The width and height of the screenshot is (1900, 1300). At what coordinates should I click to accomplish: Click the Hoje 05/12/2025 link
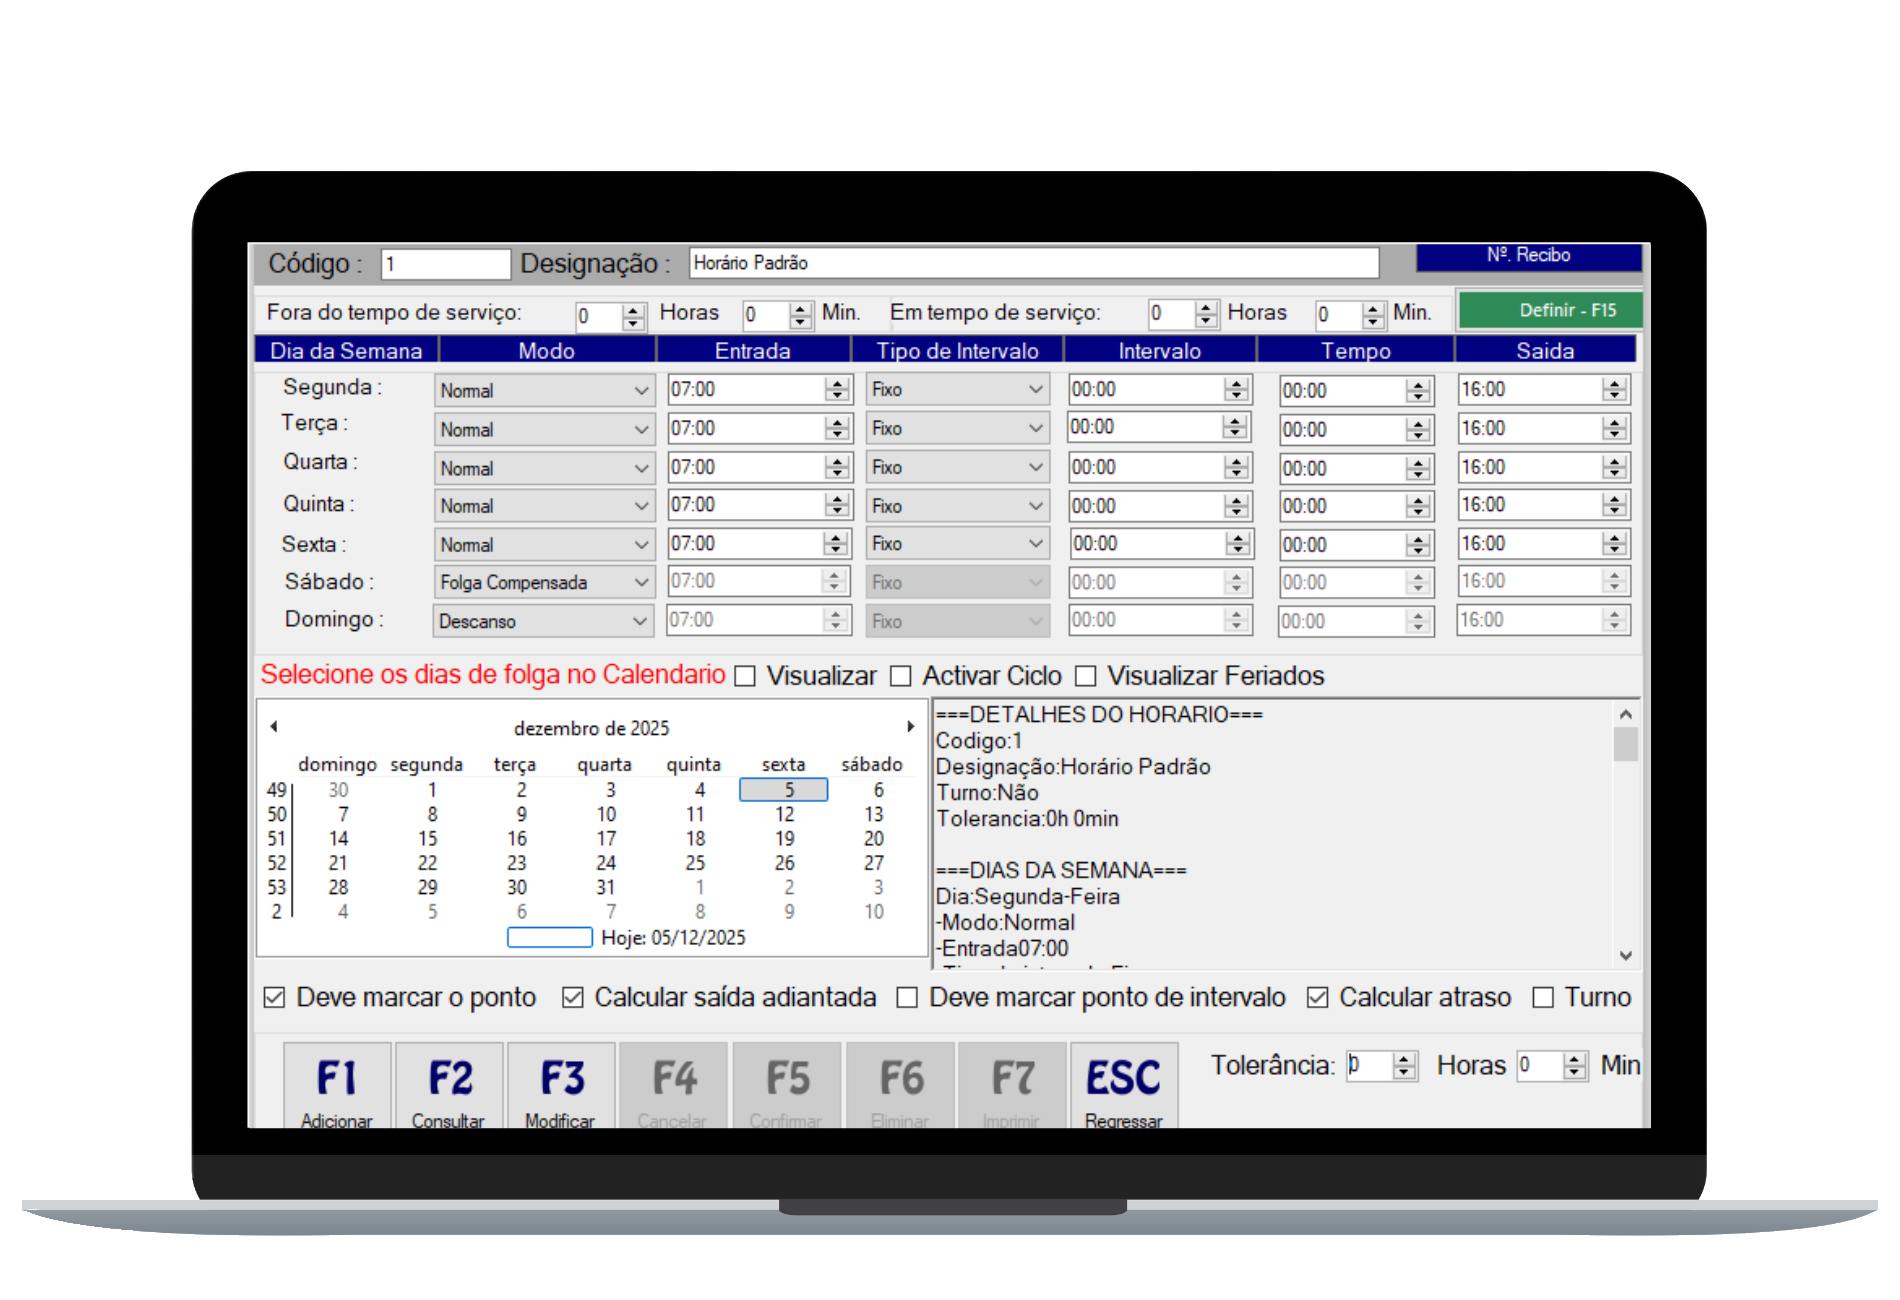click(673, 938)
